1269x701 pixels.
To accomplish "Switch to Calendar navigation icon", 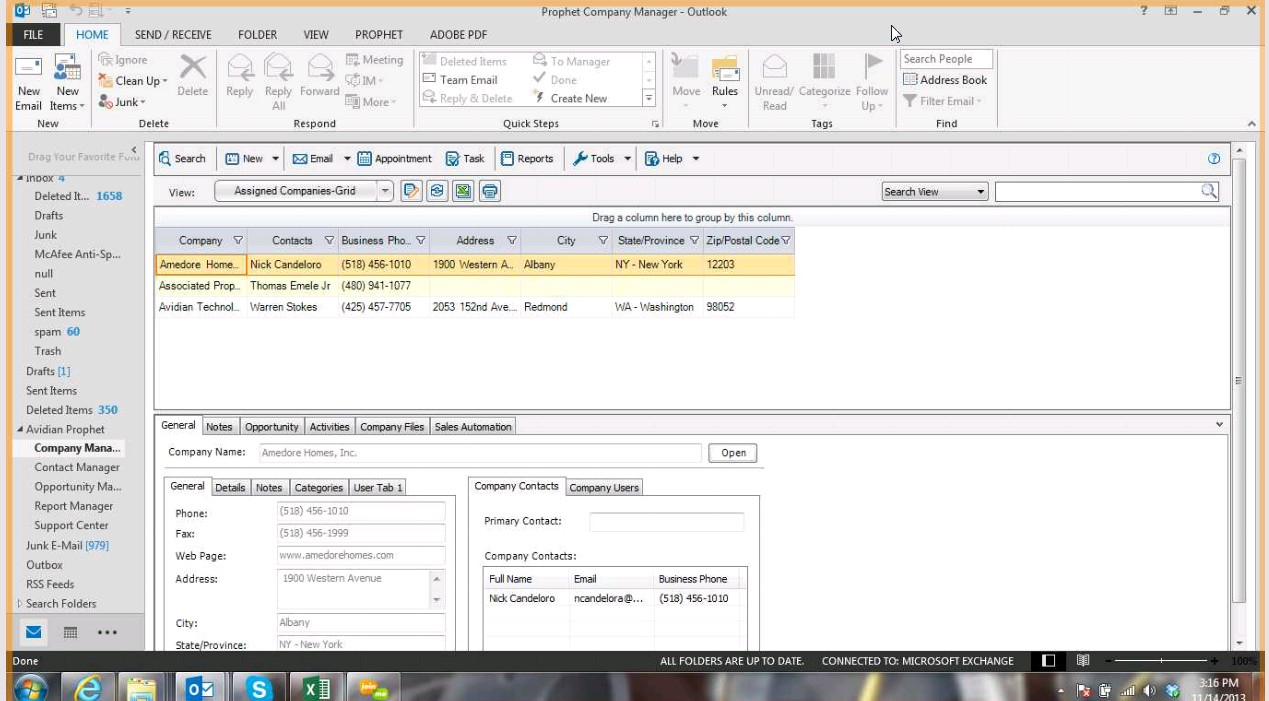I will [71, 632].
